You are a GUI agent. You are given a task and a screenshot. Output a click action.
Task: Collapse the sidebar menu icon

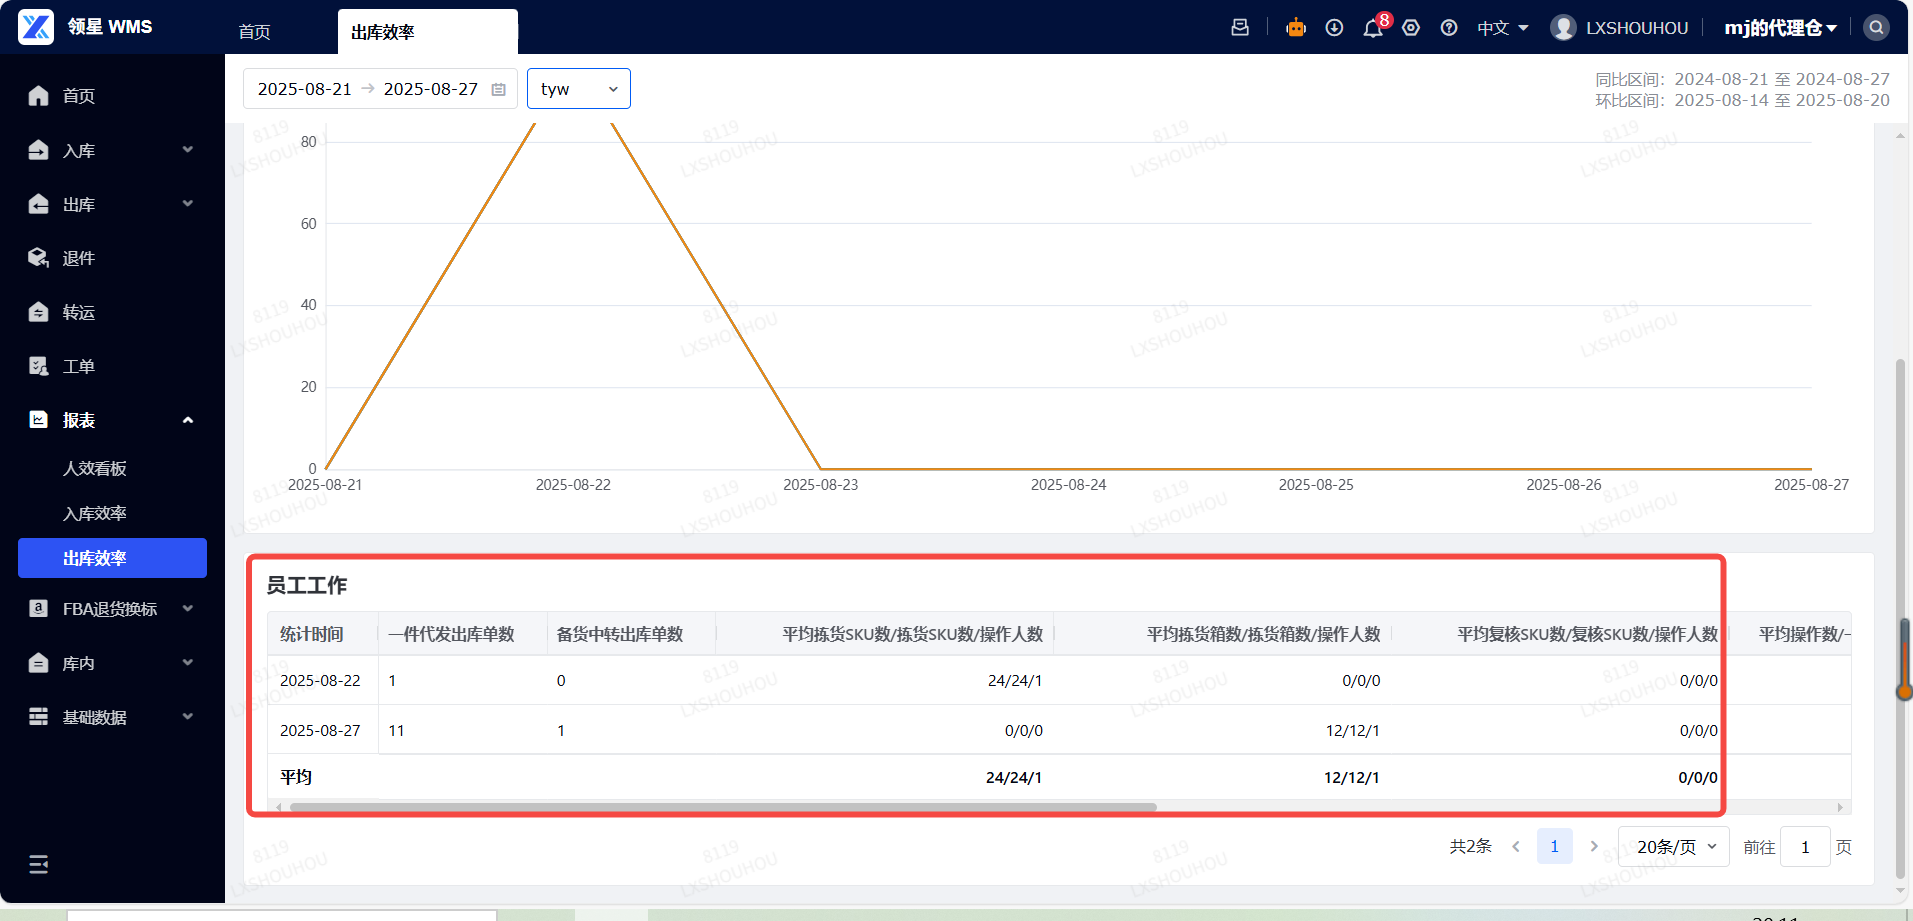(39, 864)
